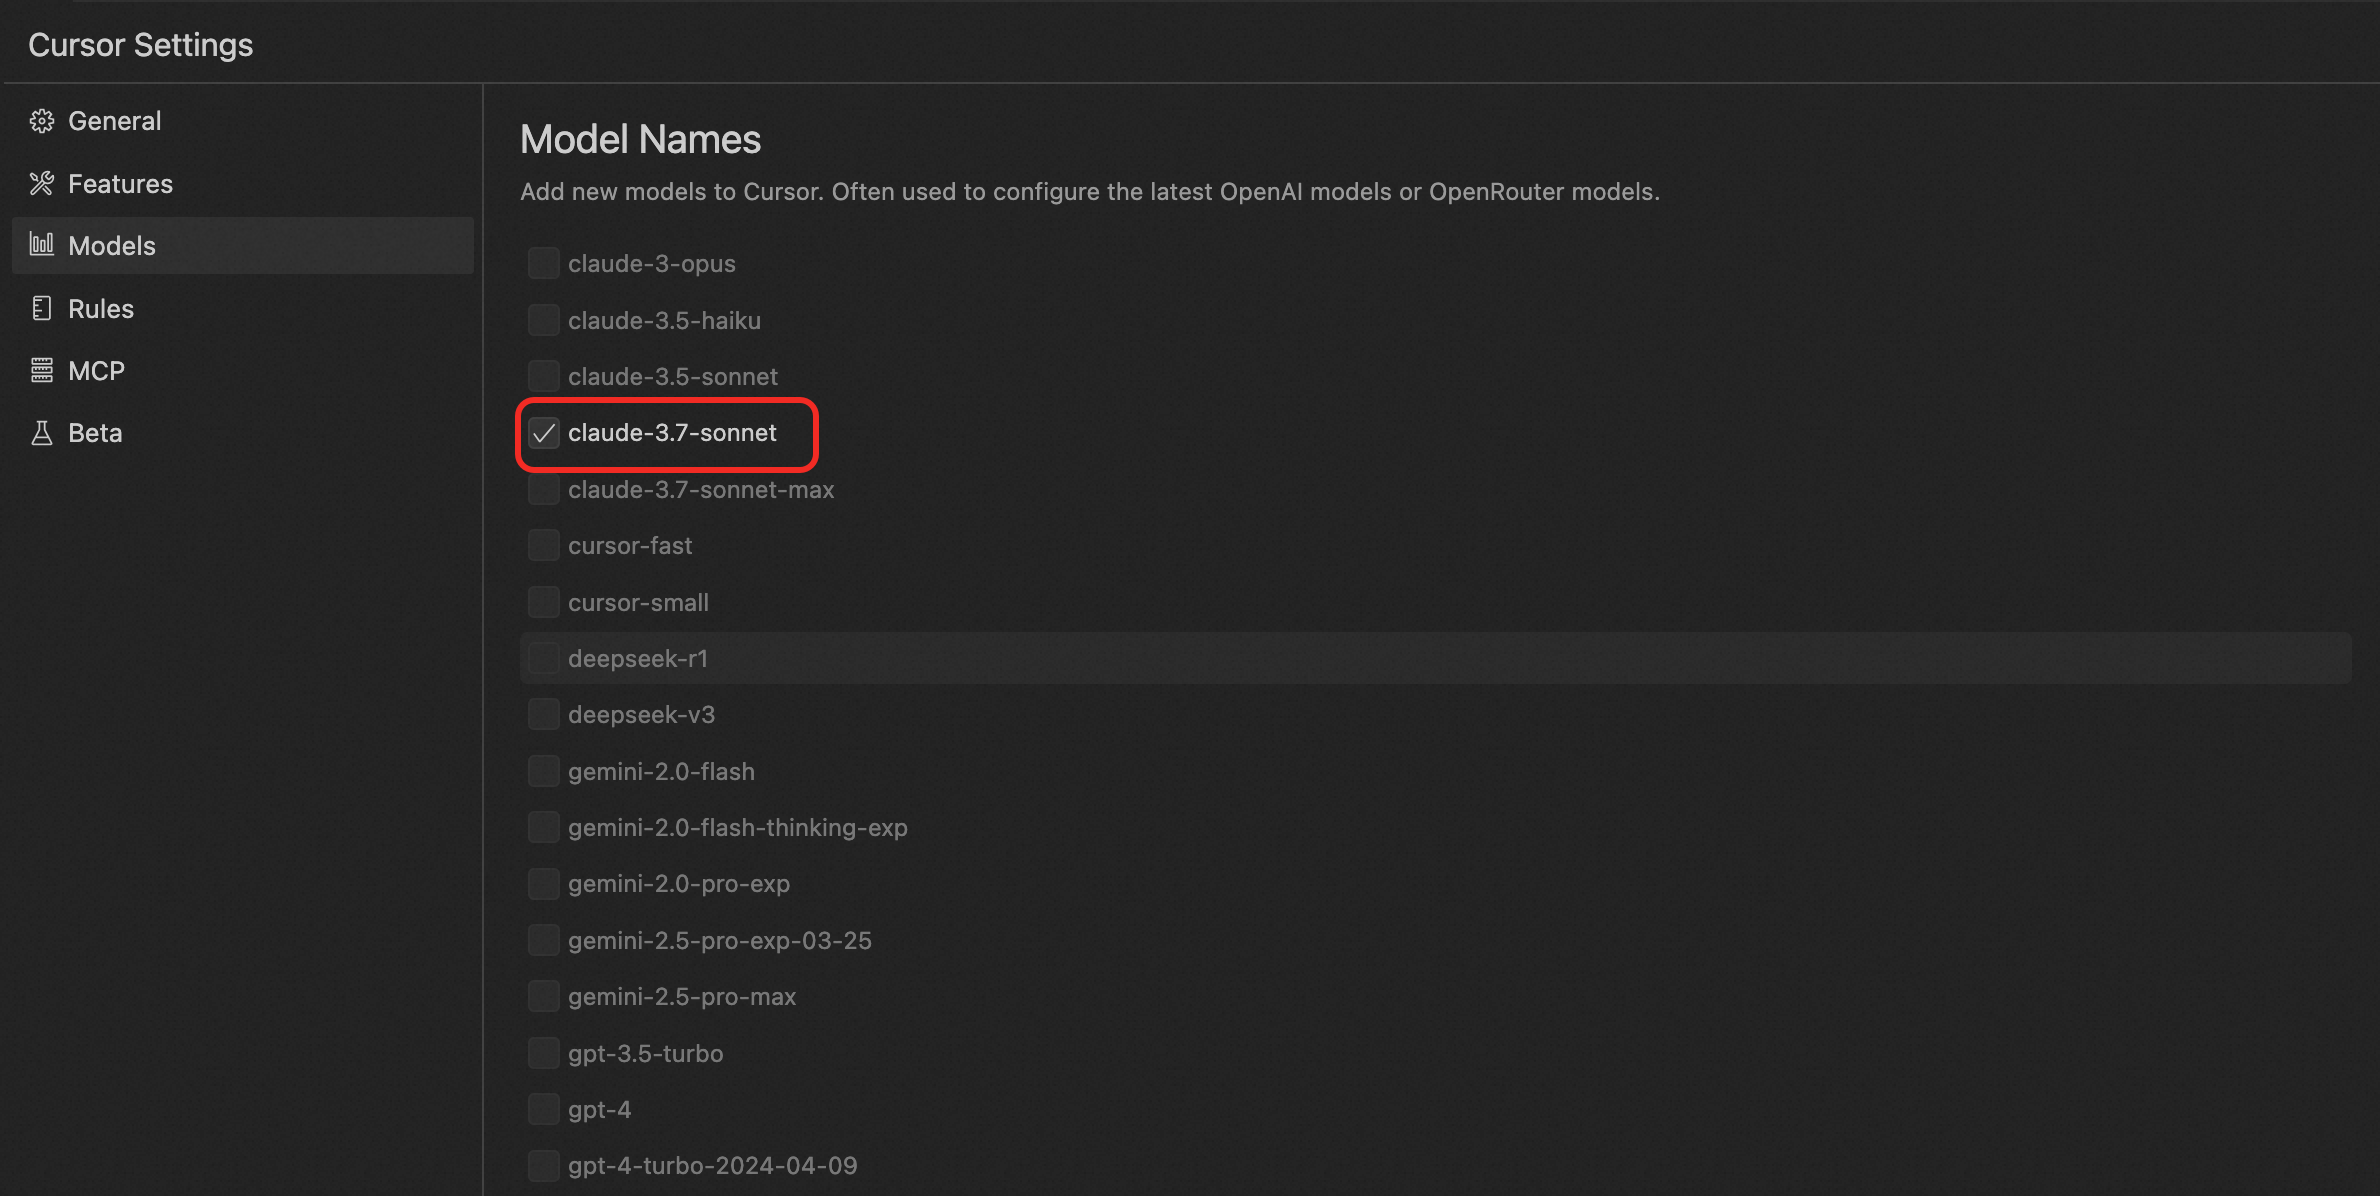Switch to the Beta settings section
Viewport: 2380px width, 1196px height.
(x=95, y=433)
